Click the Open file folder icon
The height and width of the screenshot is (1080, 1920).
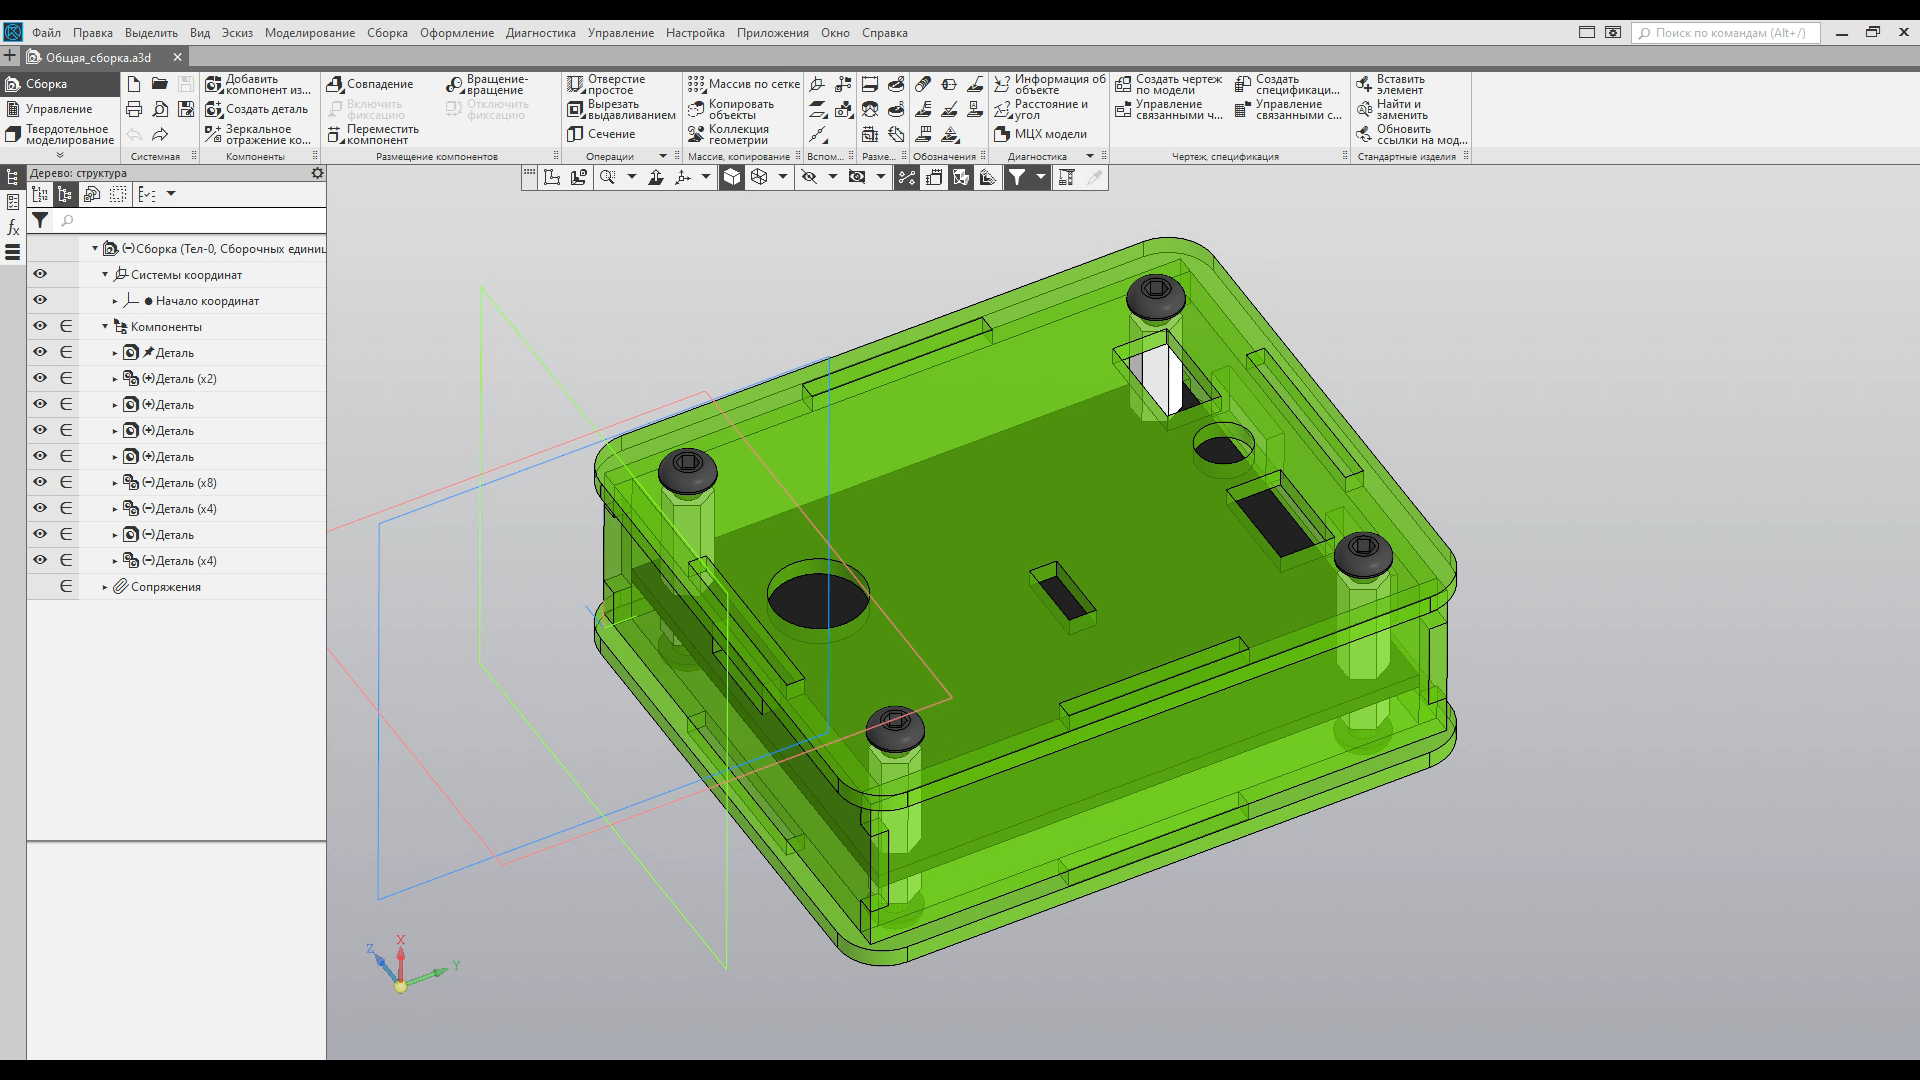(160, 84)
